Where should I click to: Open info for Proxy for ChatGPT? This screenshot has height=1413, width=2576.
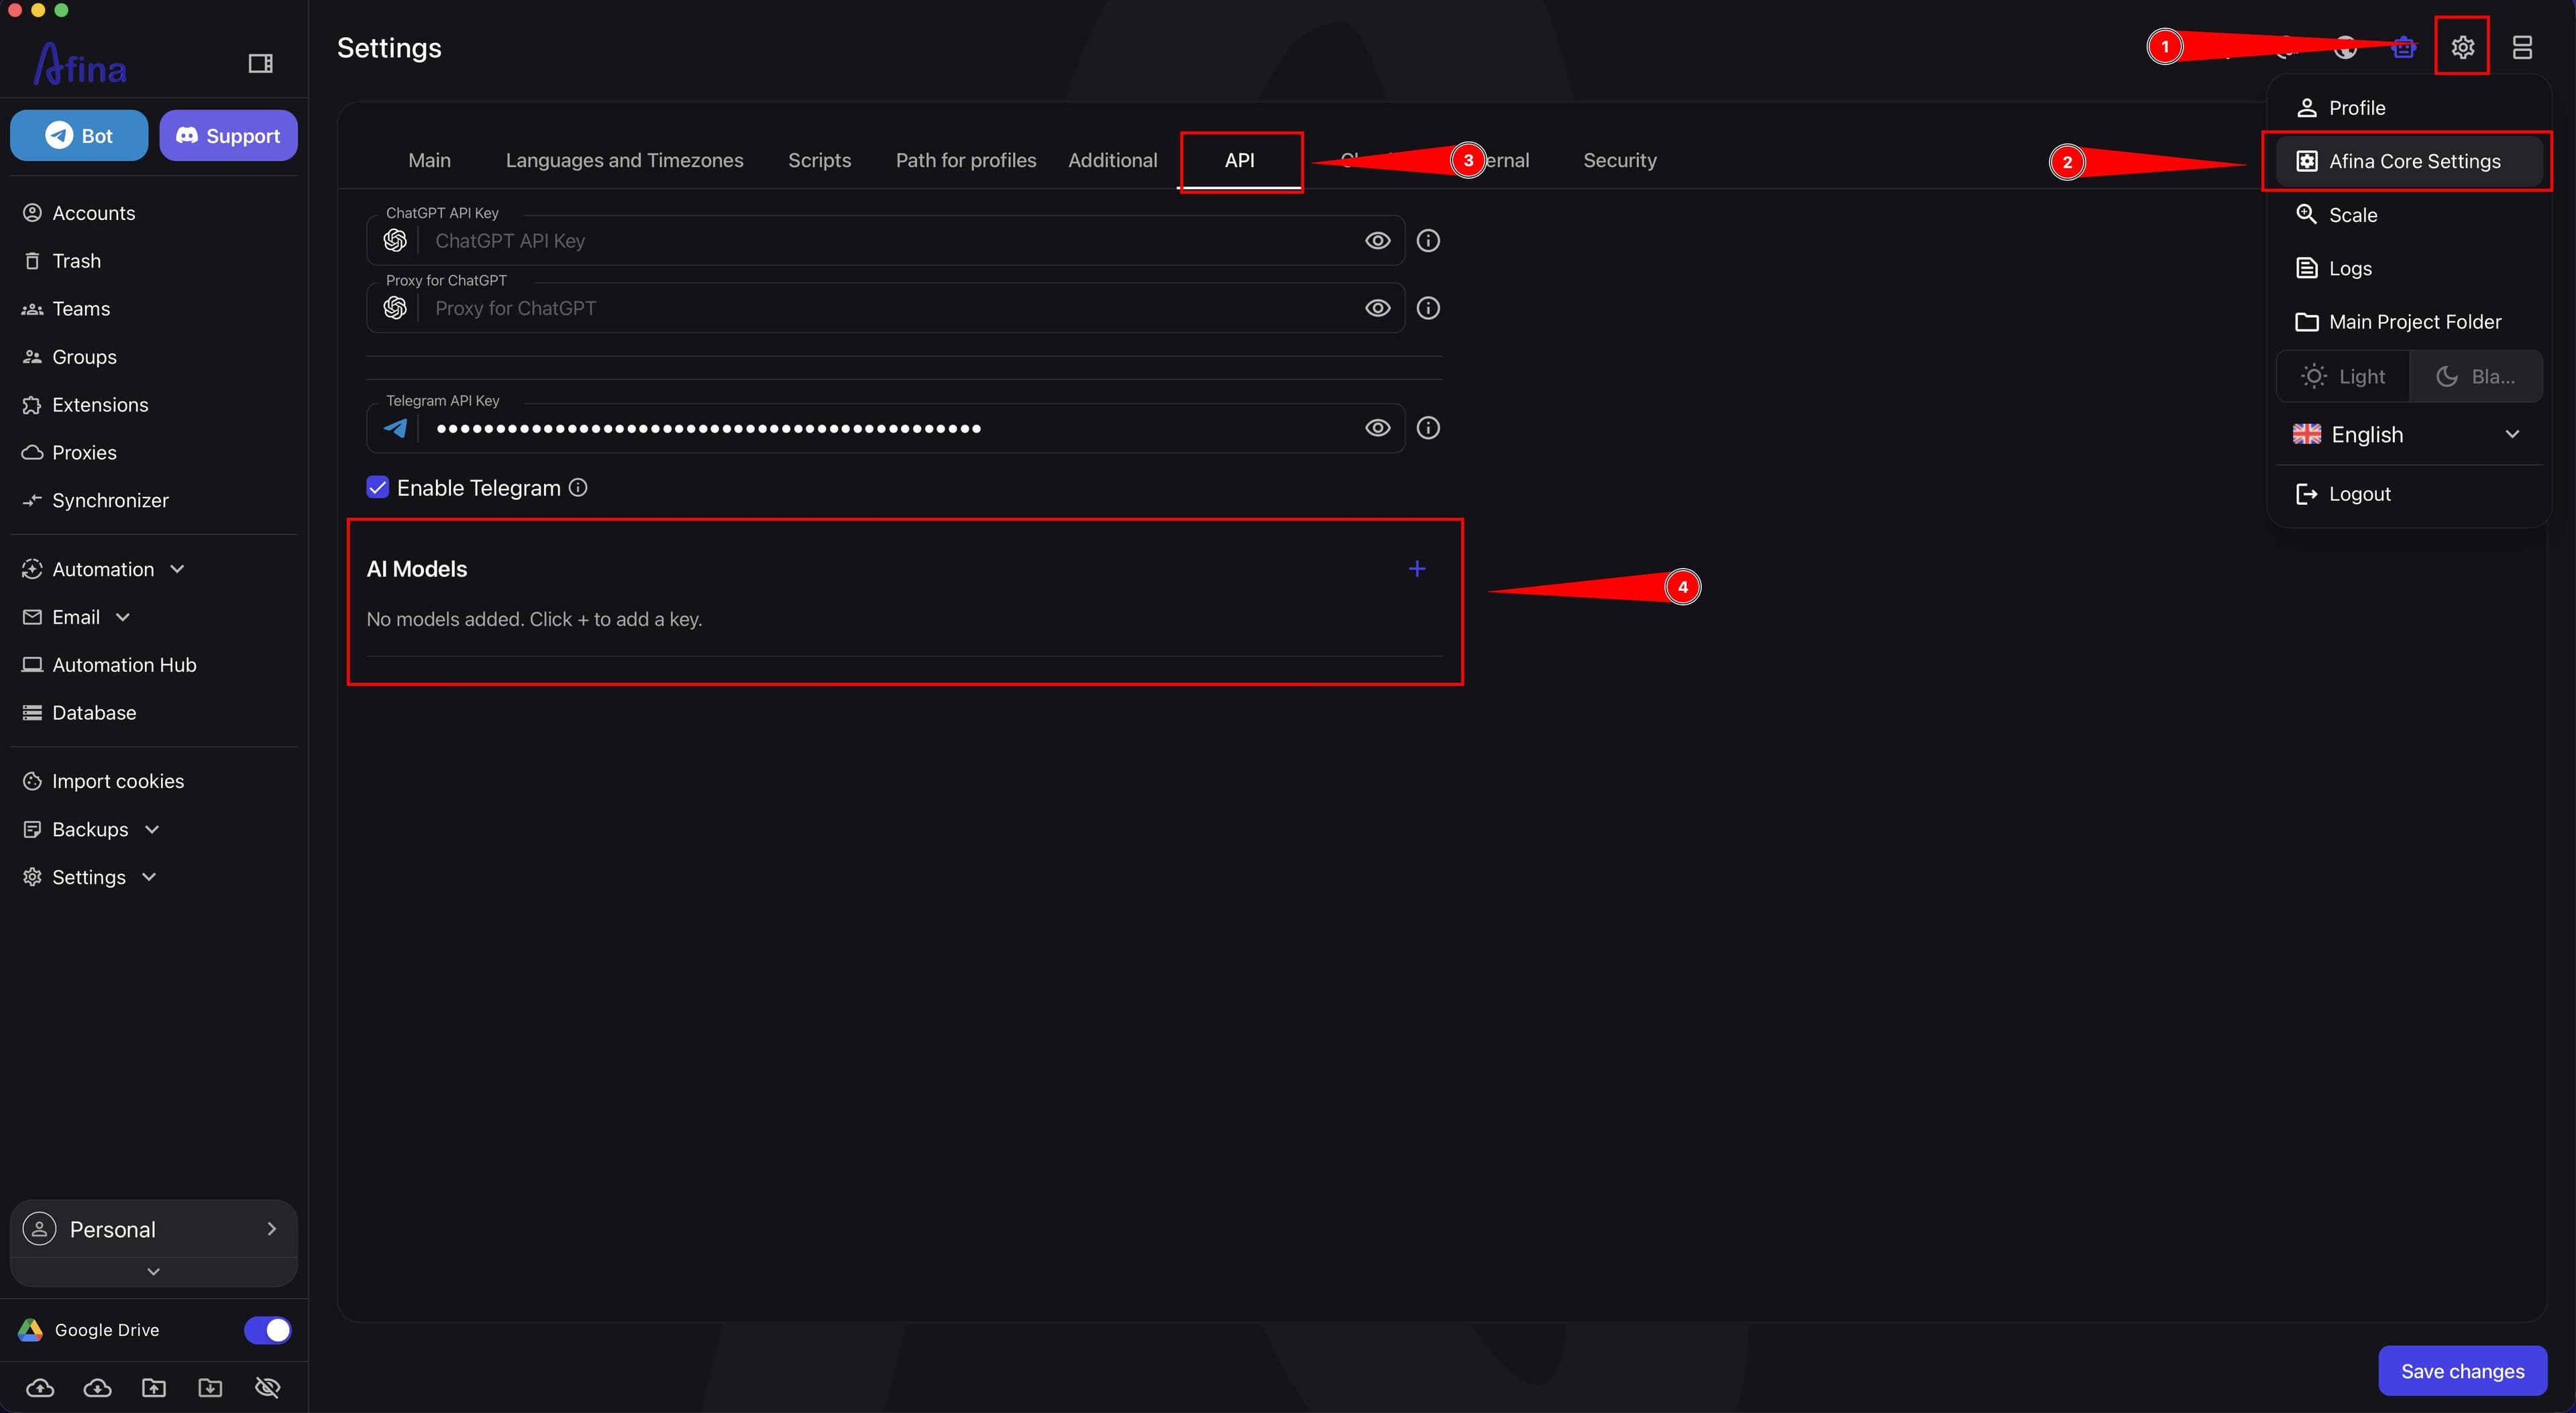[x=1428, y=308]
